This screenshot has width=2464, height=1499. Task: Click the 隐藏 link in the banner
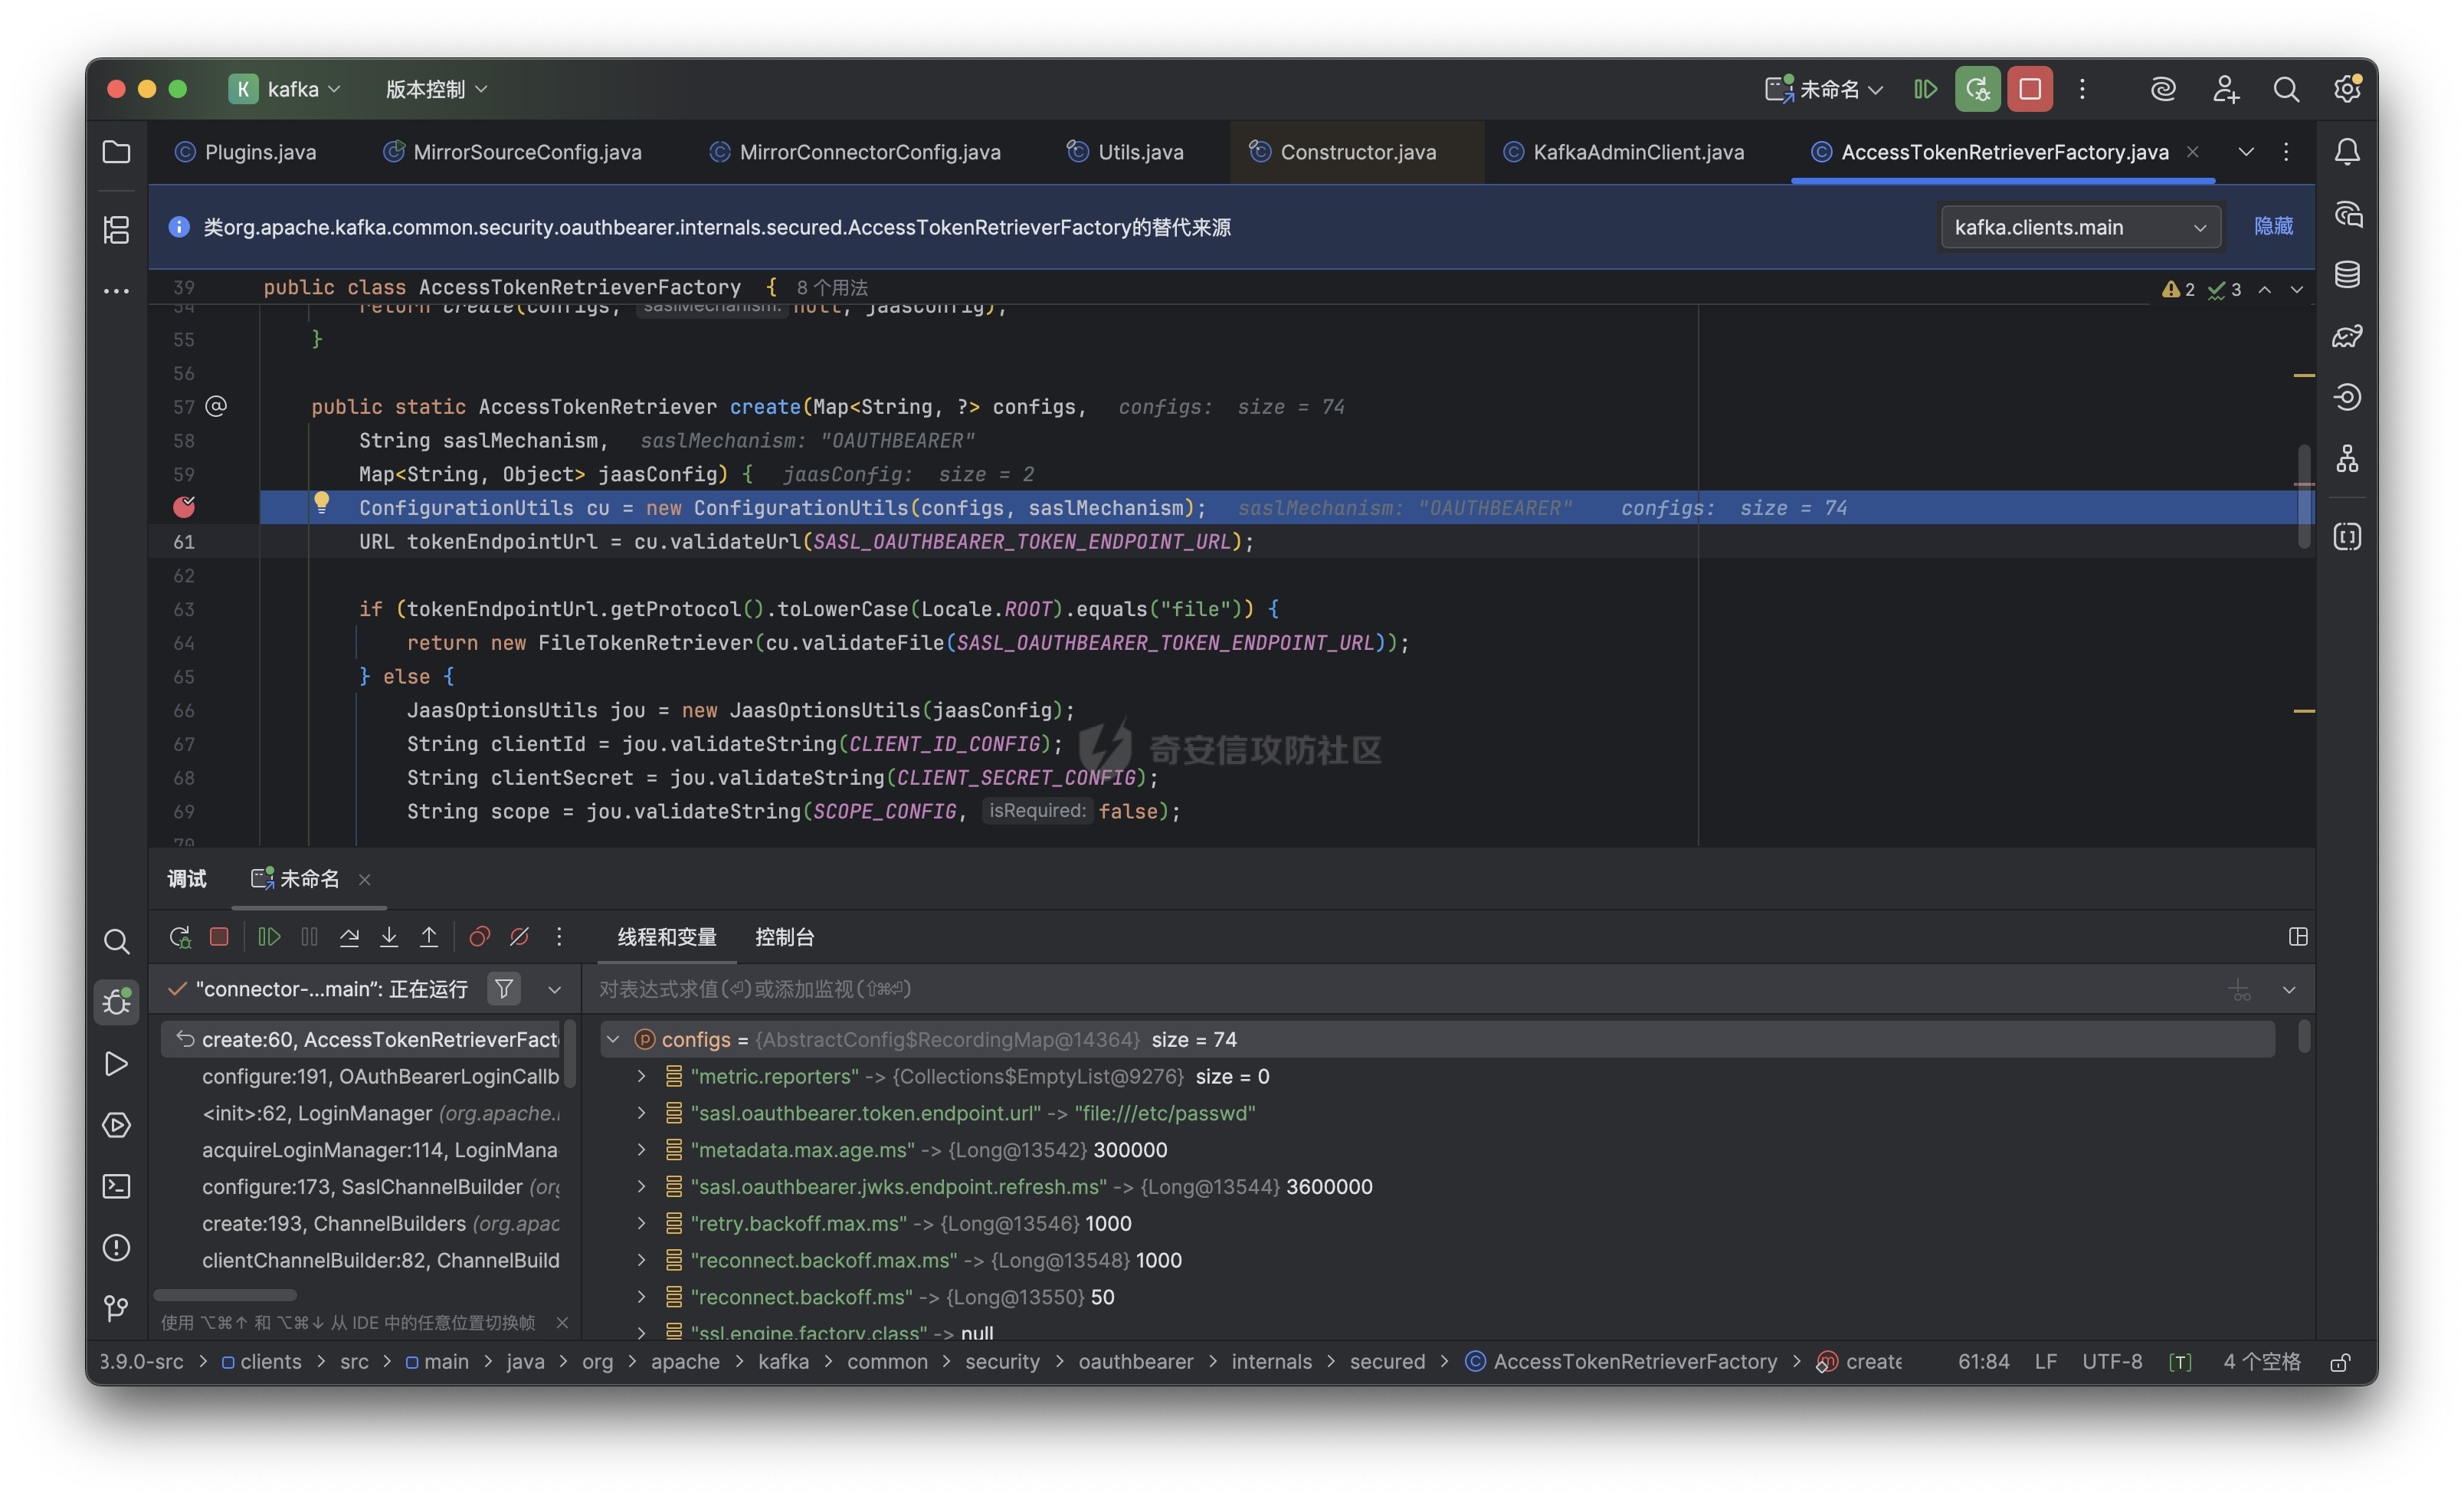tap(2273, 227)
